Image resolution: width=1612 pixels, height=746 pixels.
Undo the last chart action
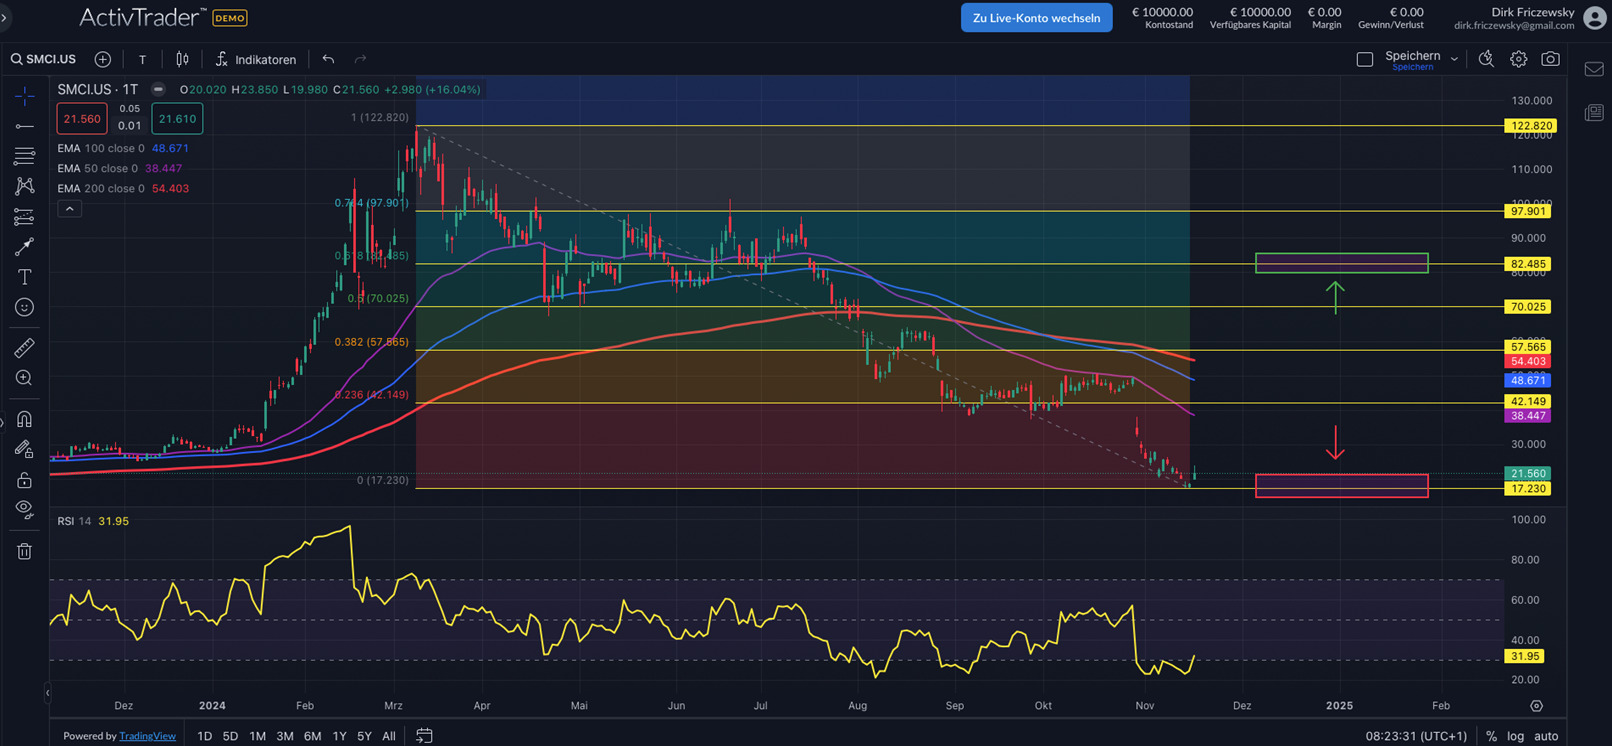pyautogui.click(x=328, y=59)
